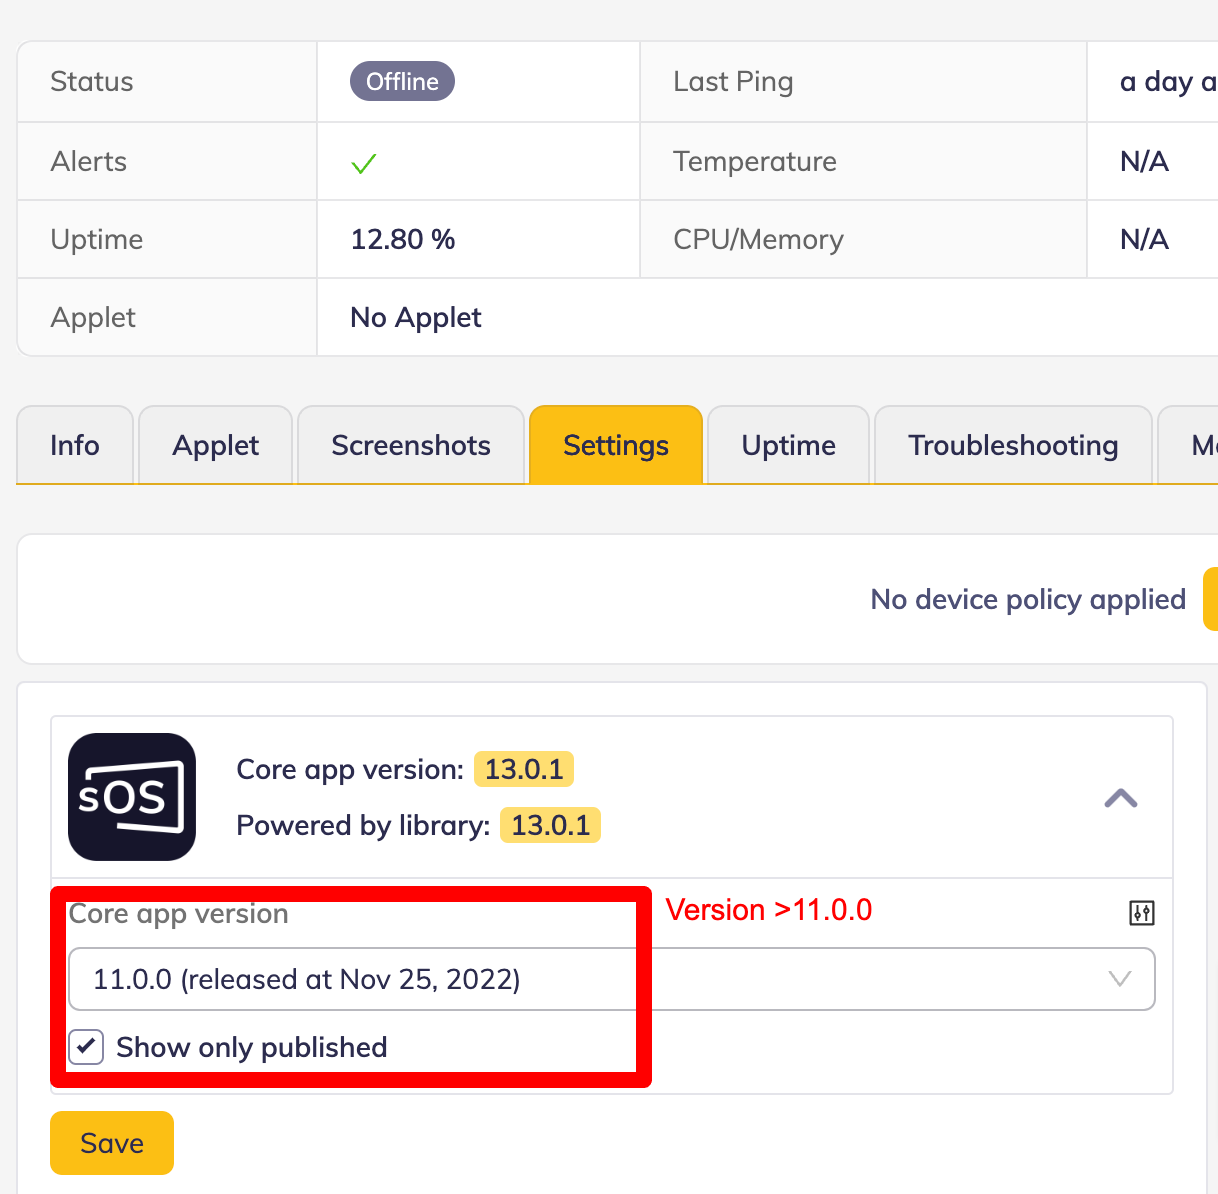Click the green Alerts checkmark icon
This screenshot has width=1218, height=1194.
pyautogui.click(x=364, y=163)
